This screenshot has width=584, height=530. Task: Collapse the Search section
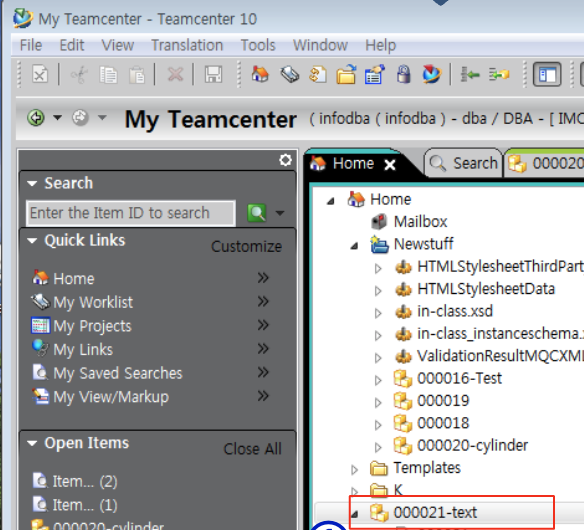click(32, 183)
